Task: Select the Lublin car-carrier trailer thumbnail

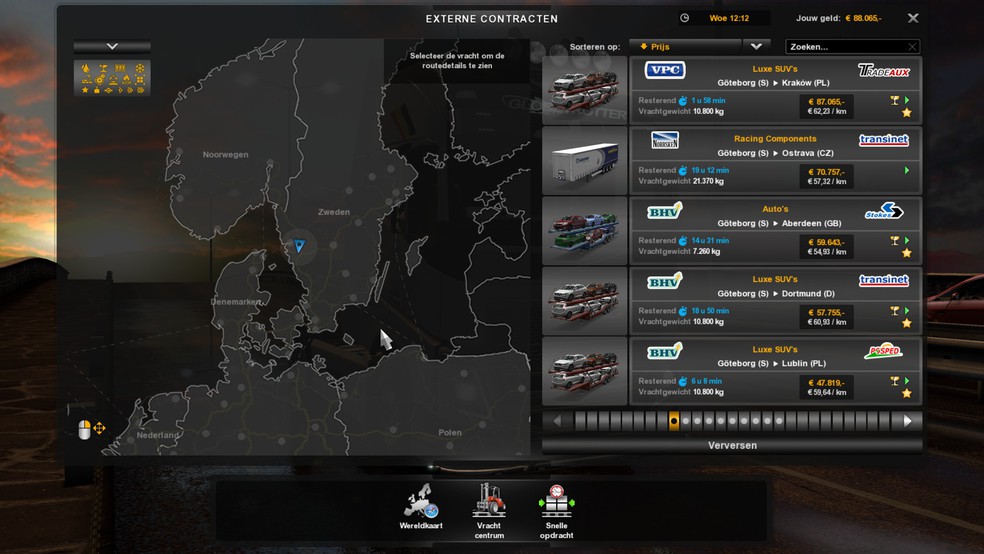Action: coord(585,371)
